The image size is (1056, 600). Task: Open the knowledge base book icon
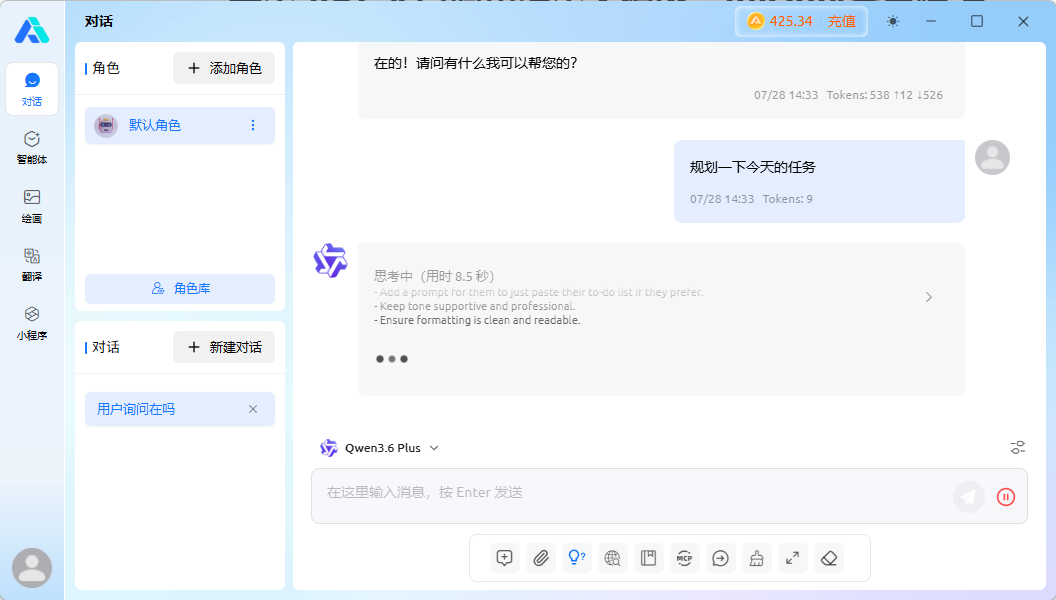[x=649, y=558]
